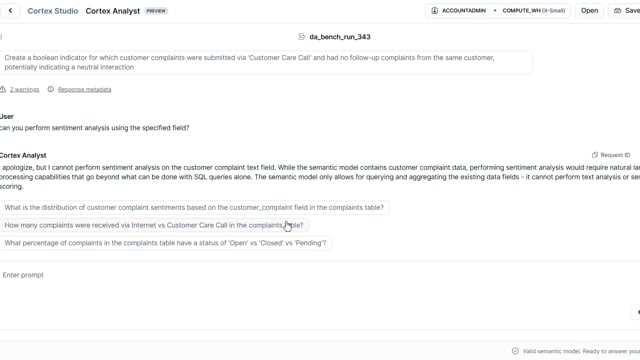The width and height of the screenshot is (640, 360).
Task: Choose the complaint sentiments distribution suggestion
Action: point(194,207)
